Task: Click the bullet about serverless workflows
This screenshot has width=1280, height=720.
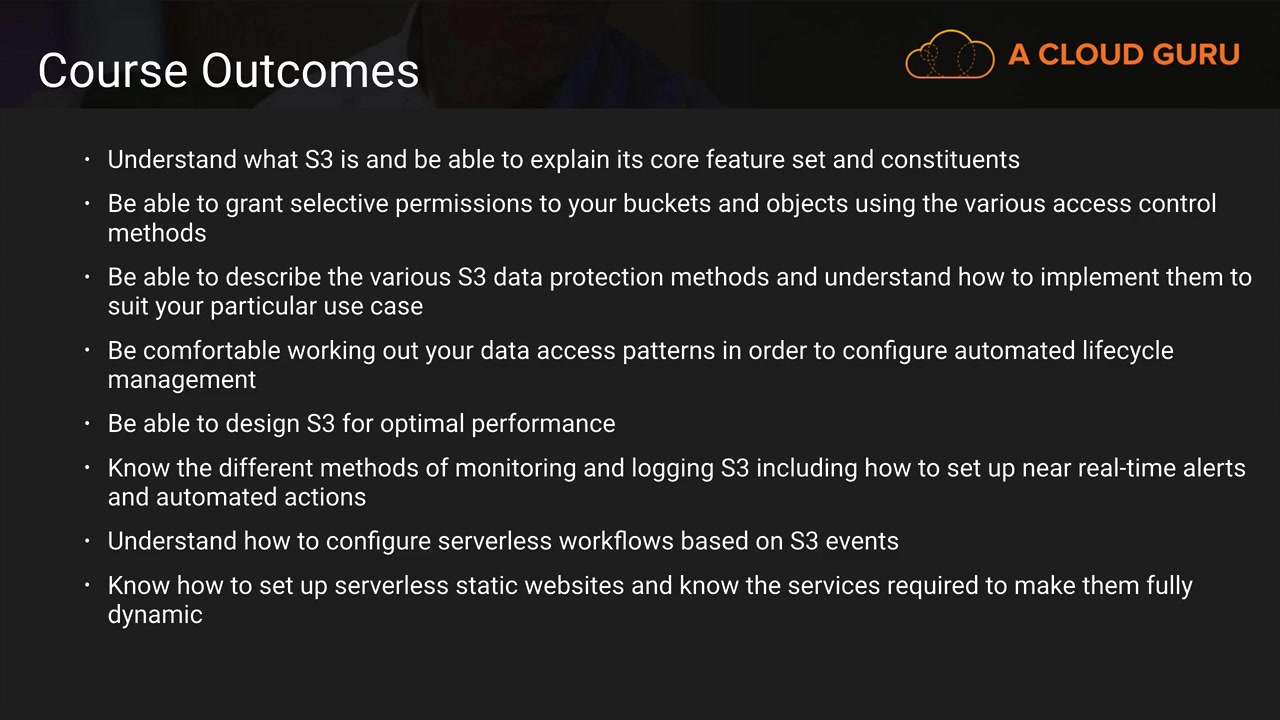Action: 503,541
